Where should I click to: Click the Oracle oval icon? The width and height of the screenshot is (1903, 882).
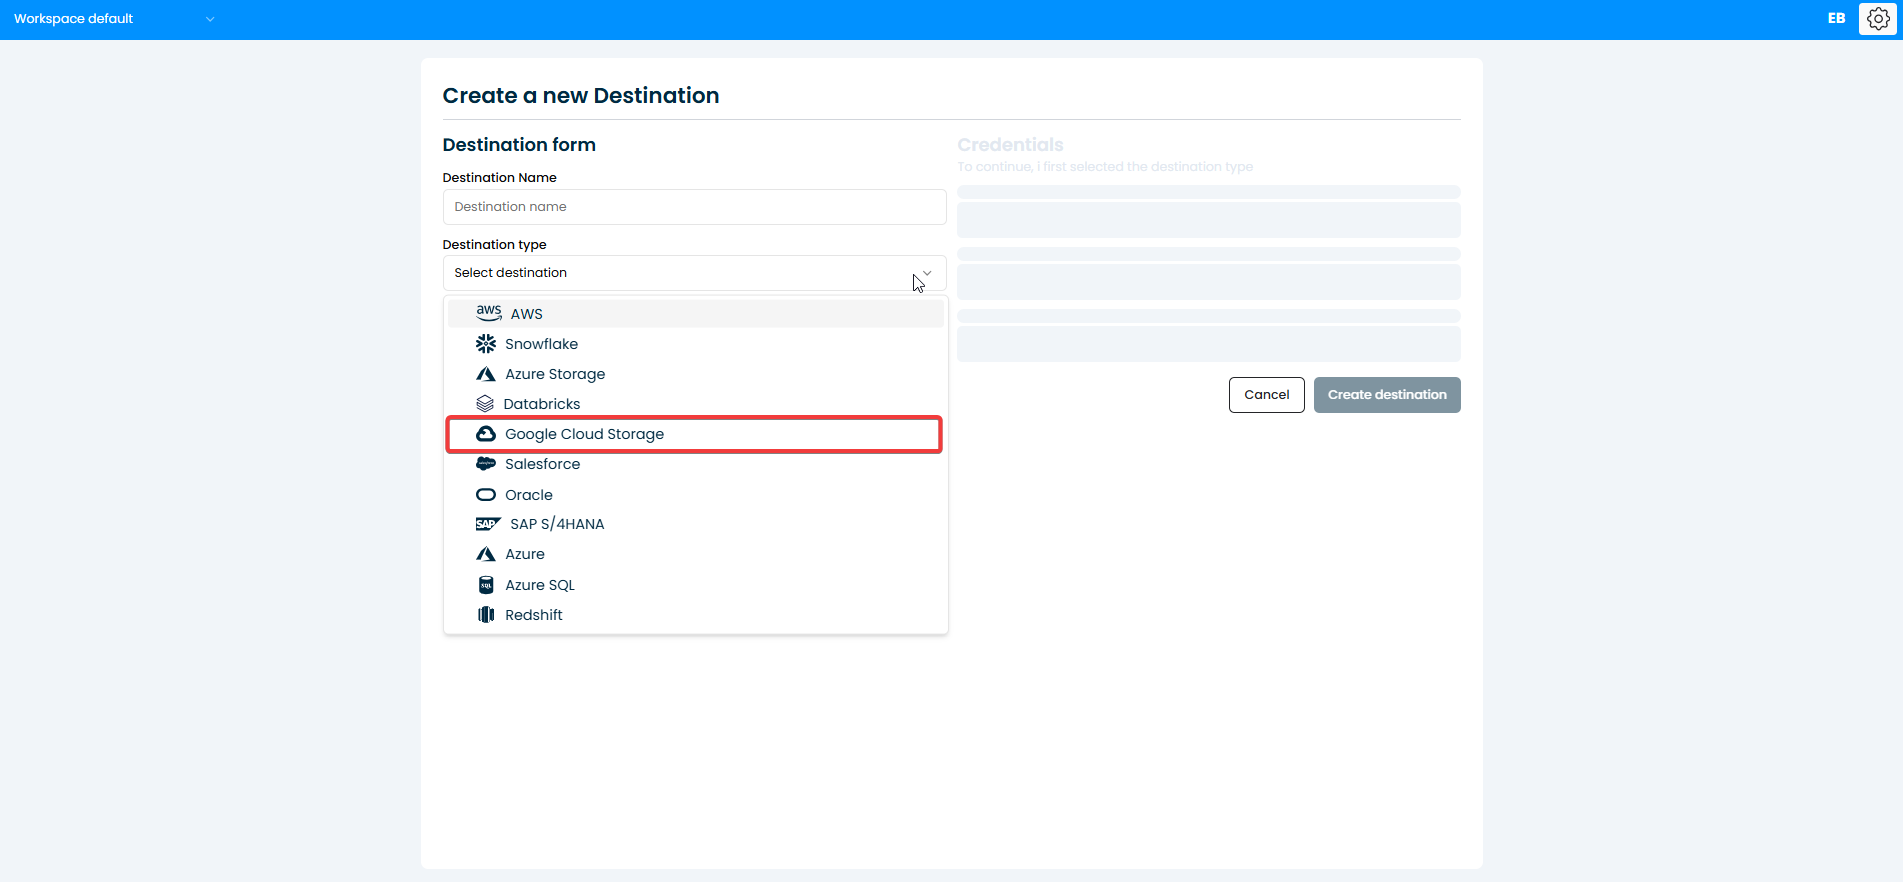[486, 495]
